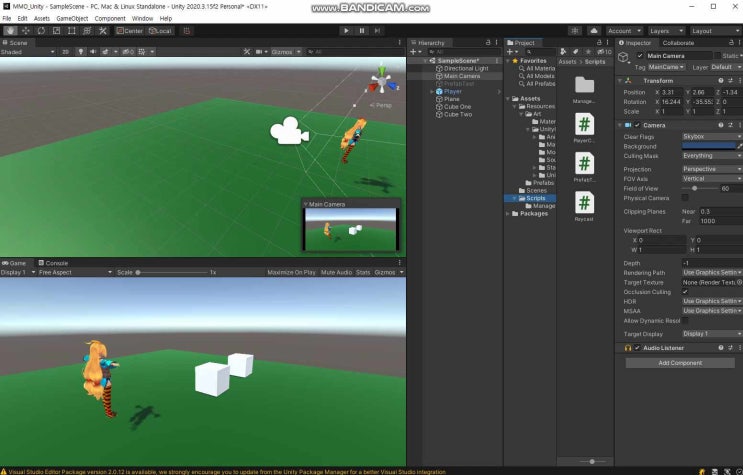
Task: Open the Collab cloud services icon
Action: (594, 31)
